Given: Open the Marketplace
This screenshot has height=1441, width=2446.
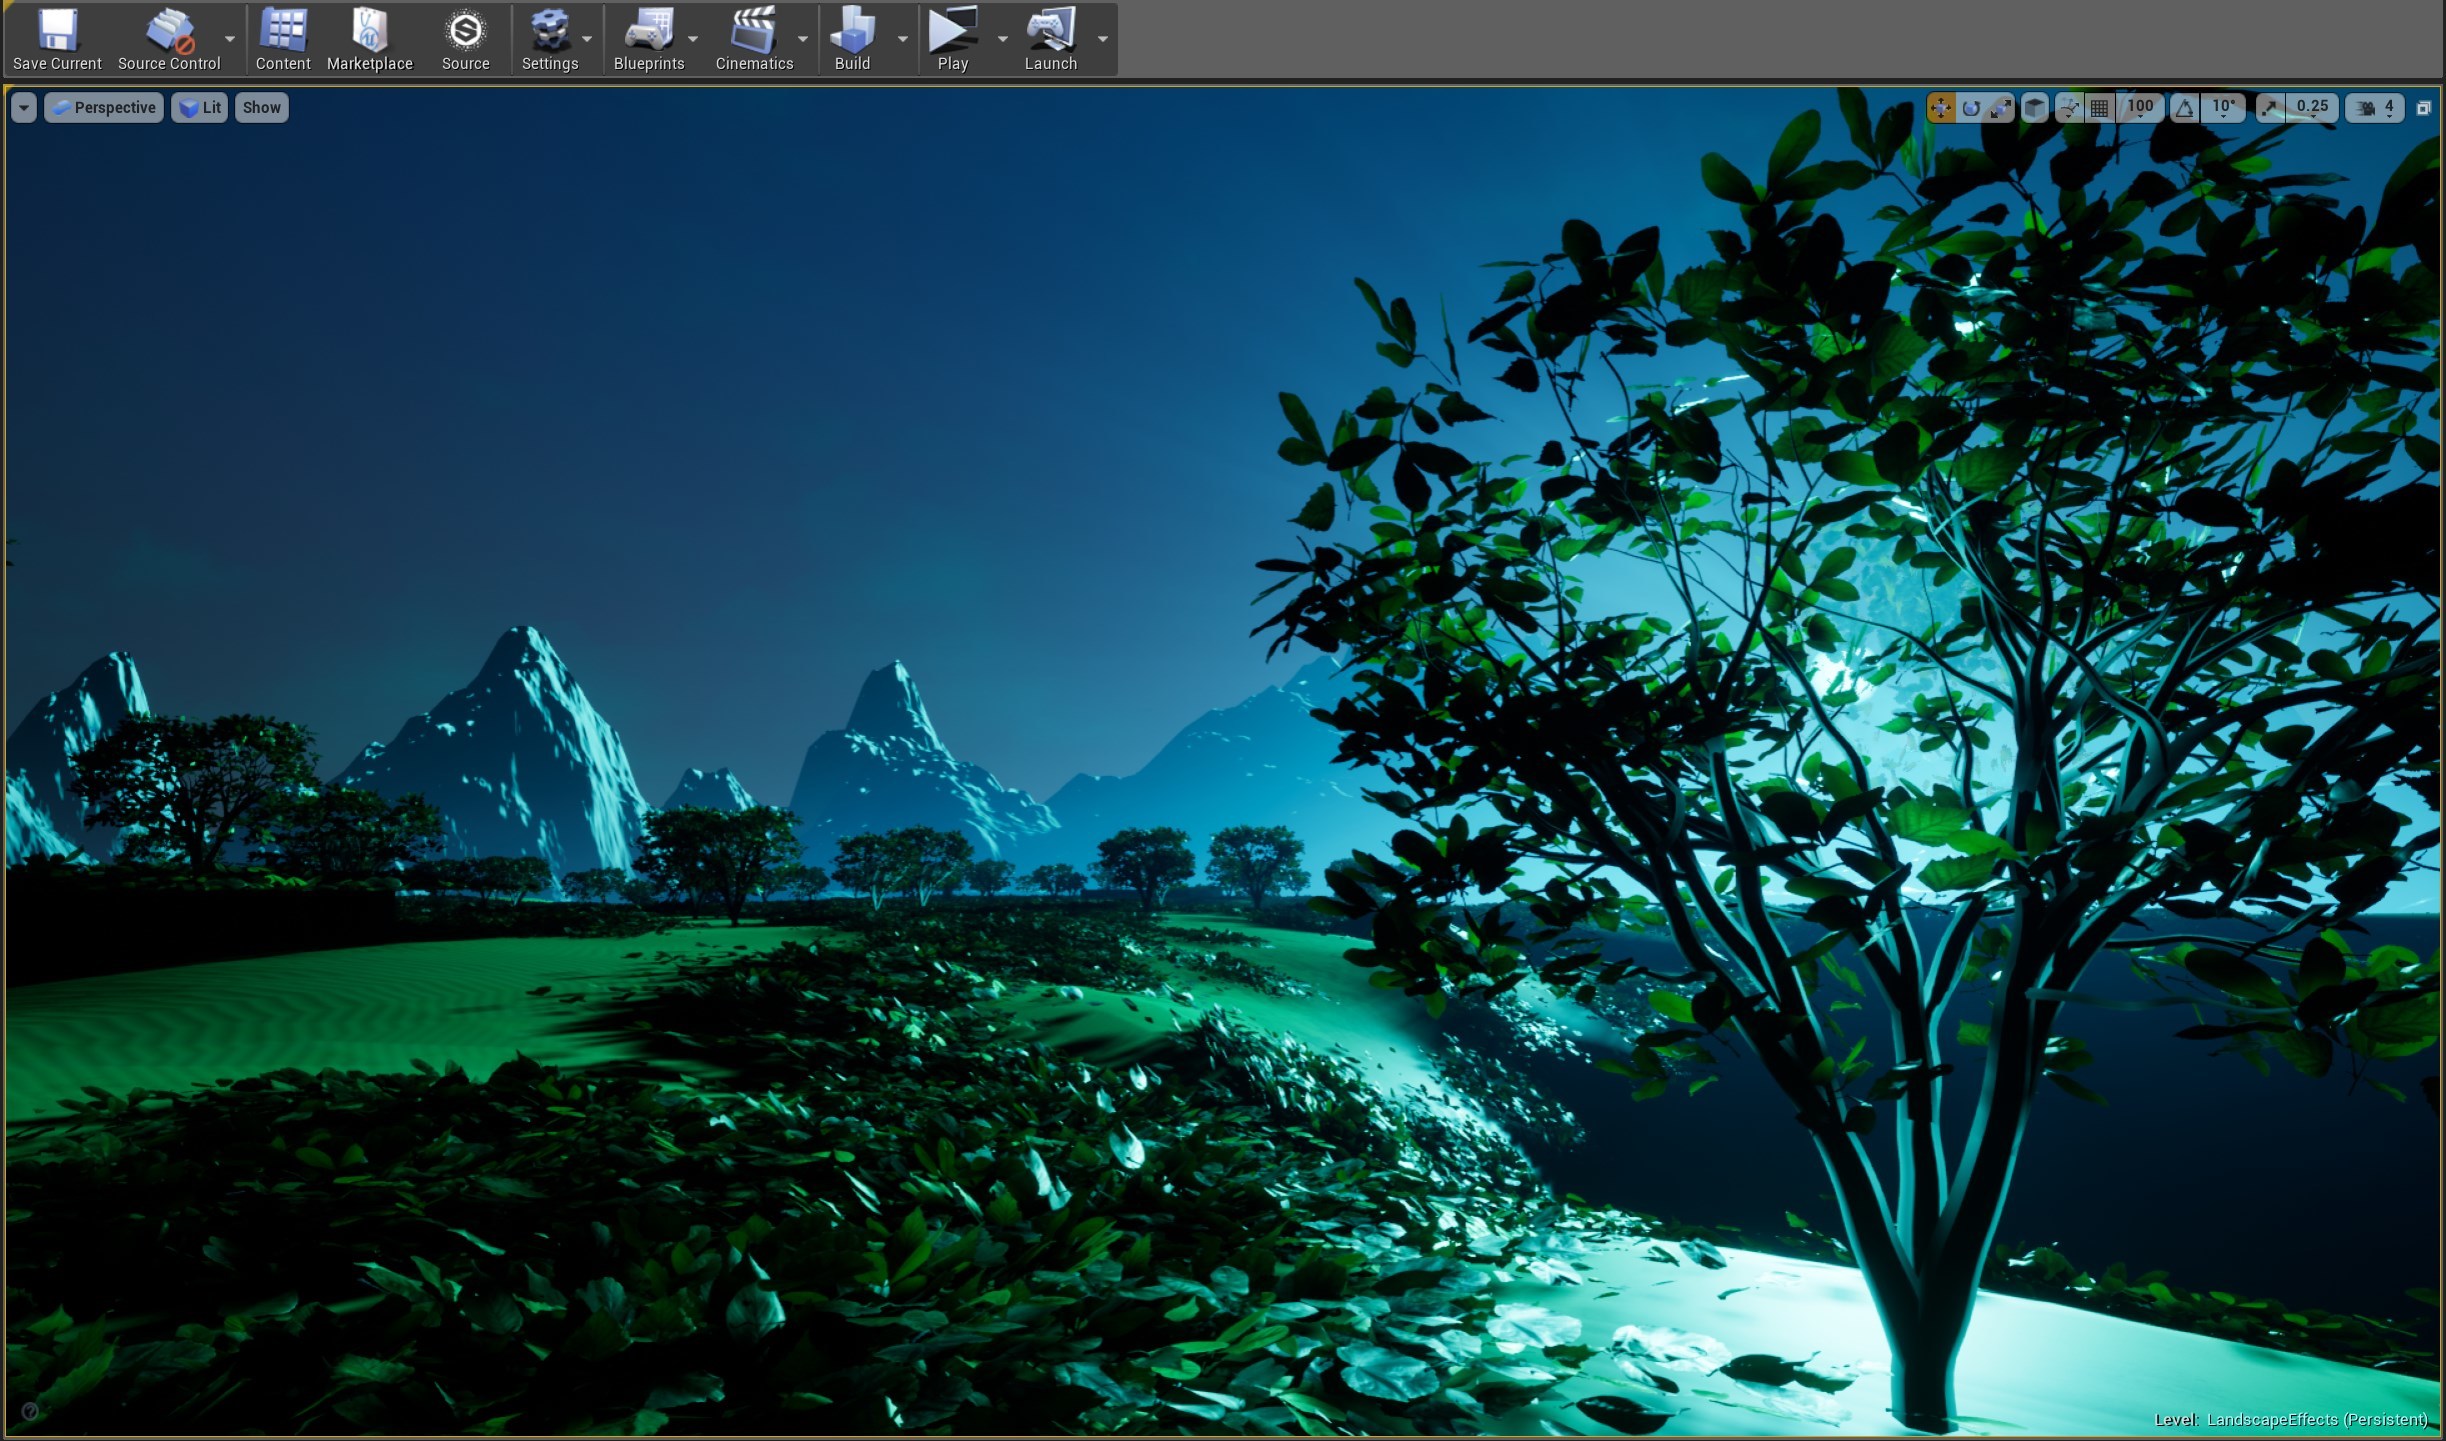Looking at the screenshot, I should click(x=369, y=38).
